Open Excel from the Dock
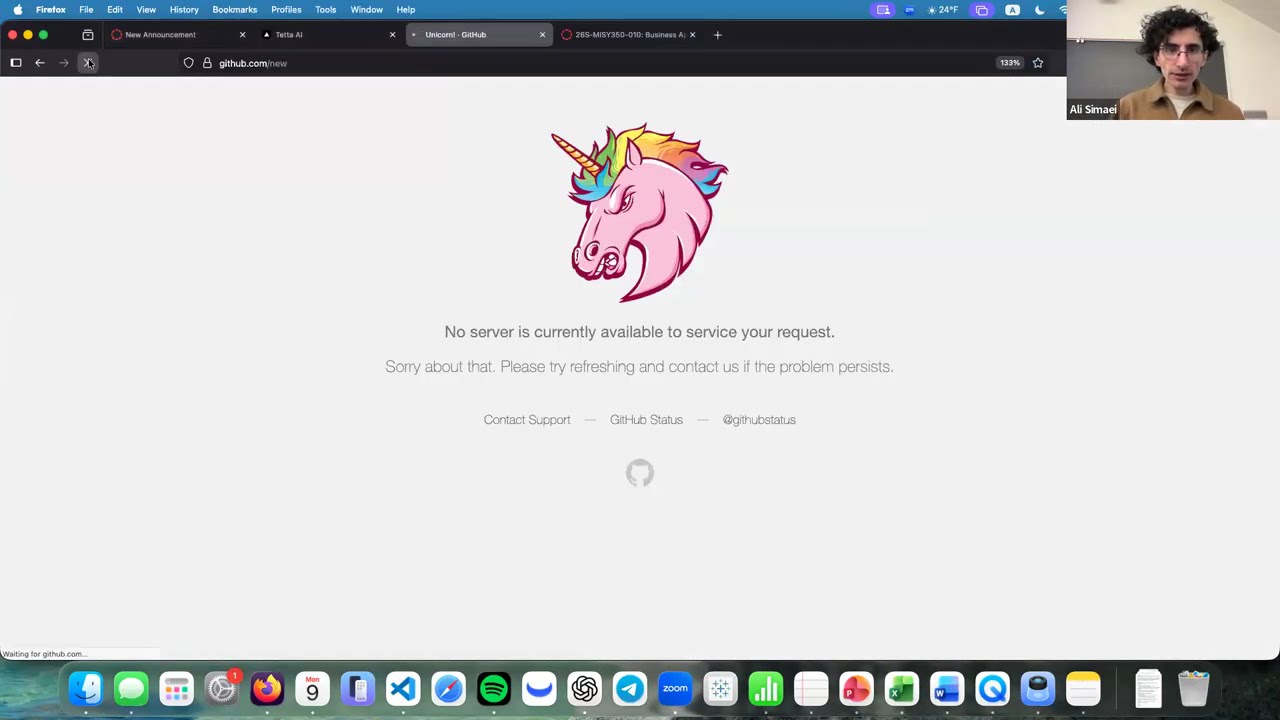This screenshot has height=720, width=1280. pyautogui.click(x=901, y=689)
